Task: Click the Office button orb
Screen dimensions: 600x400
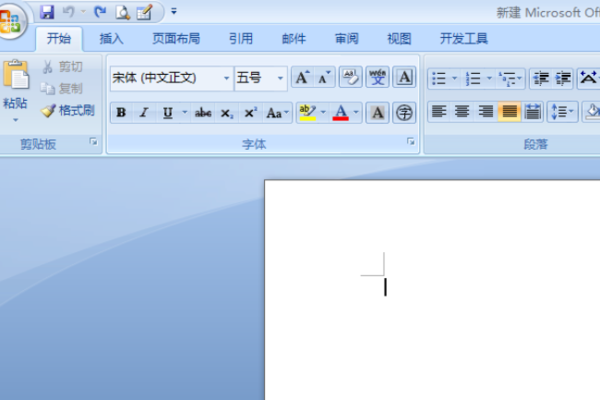Action: click(x=11, y=21)
